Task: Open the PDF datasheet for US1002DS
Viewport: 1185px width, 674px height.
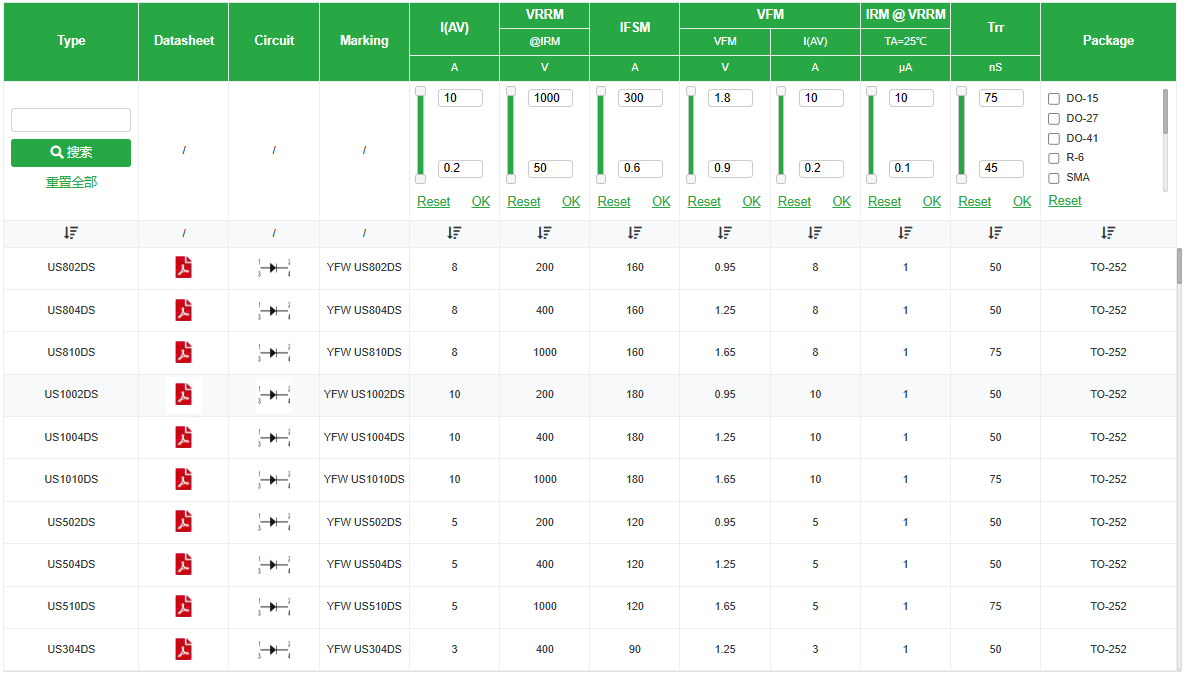Action: [183, 394]
